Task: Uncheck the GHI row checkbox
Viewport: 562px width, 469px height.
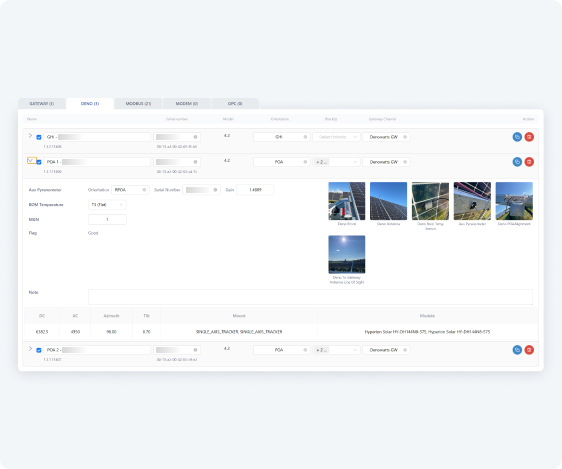Action: click(x=39, y=137)
